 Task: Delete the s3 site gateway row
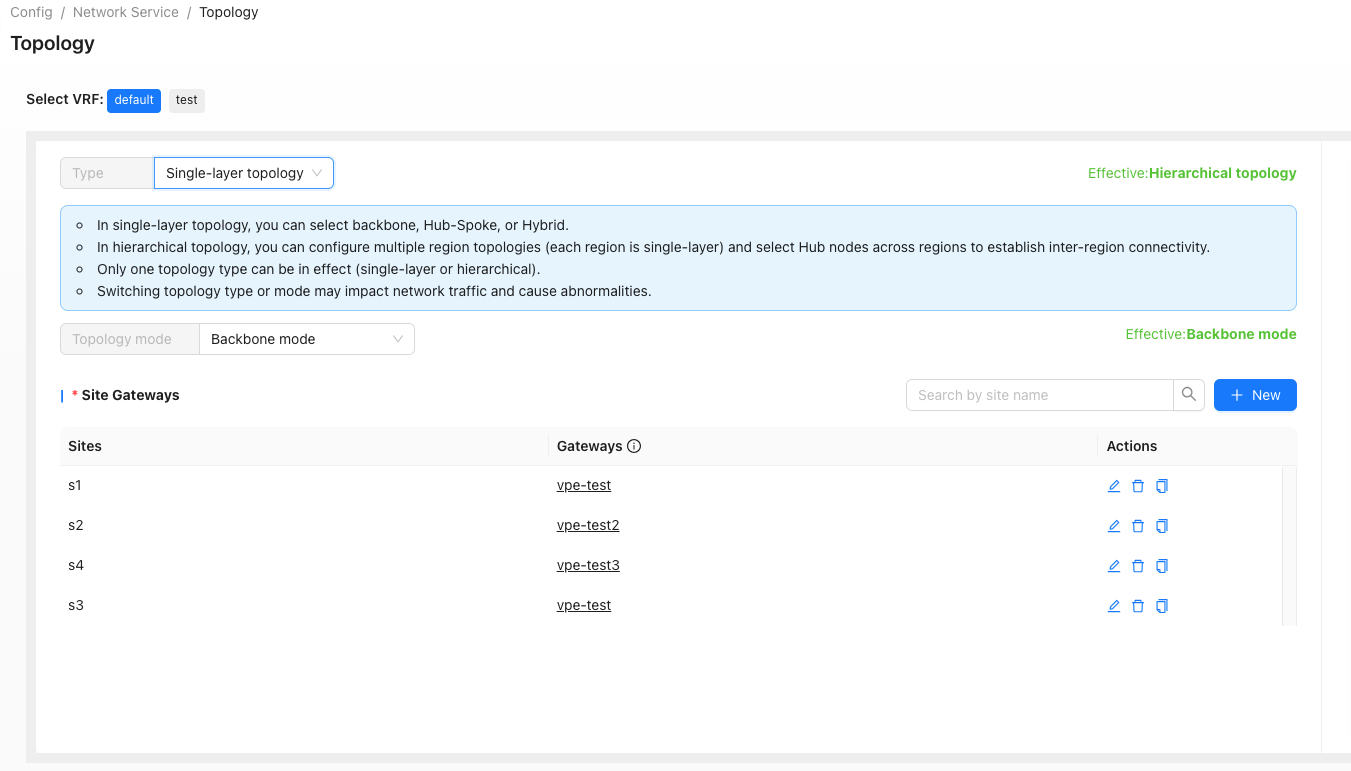1138,606
